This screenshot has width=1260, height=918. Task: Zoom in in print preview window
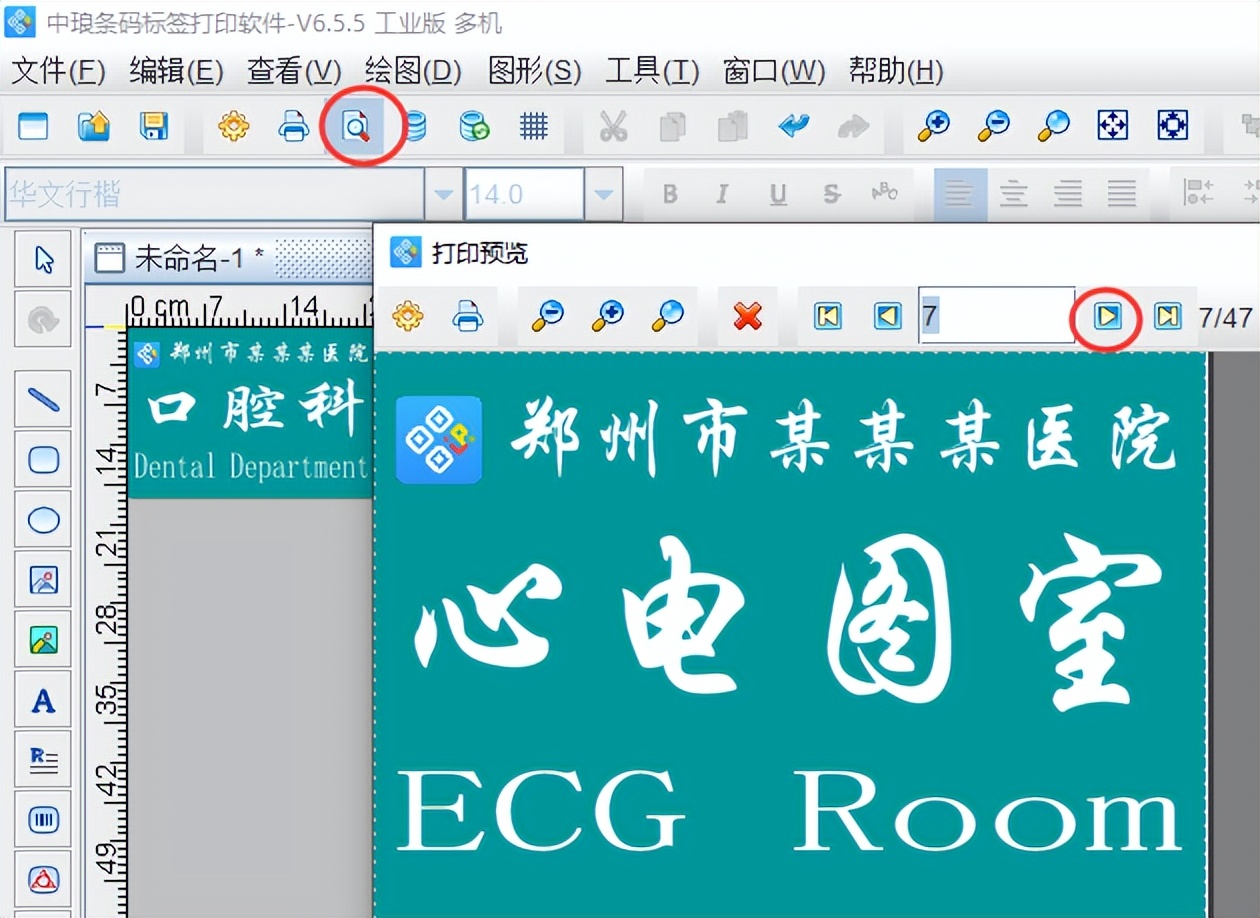(607, 317)
